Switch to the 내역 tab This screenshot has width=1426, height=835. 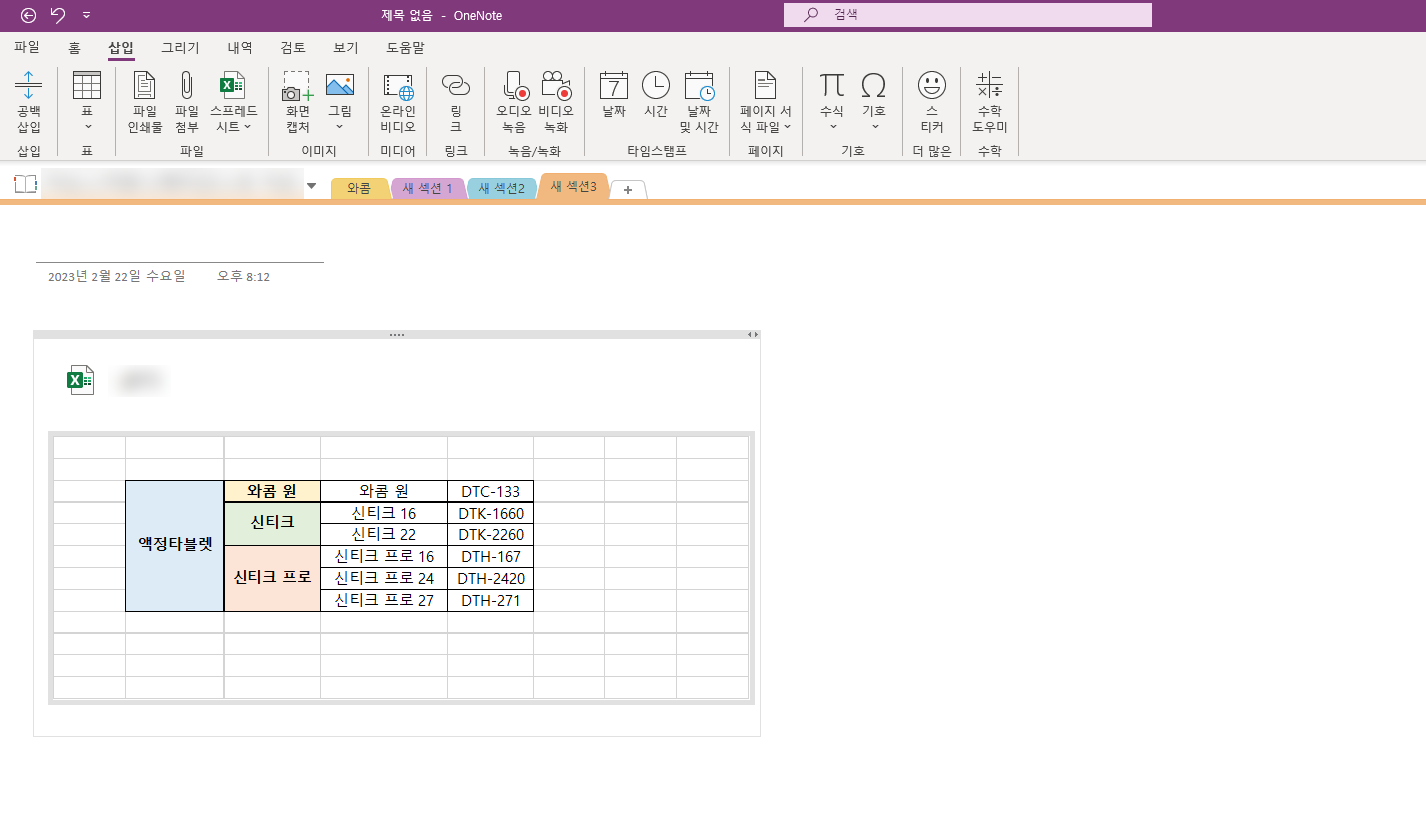(x=240, y=47)
